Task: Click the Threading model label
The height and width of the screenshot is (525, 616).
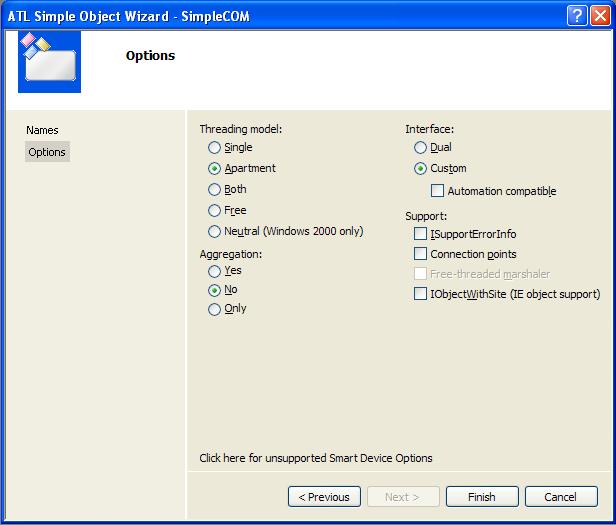Action: (241, 129)
